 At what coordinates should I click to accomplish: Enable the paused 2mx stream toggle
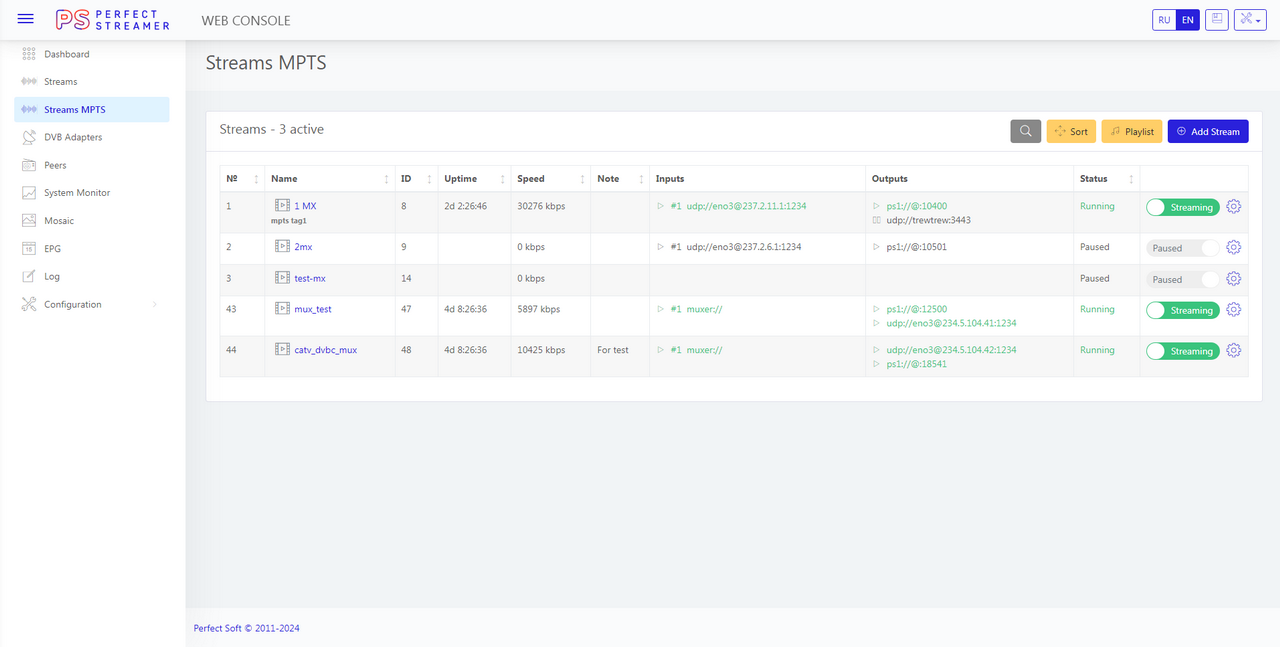[x=1182, y=248]
